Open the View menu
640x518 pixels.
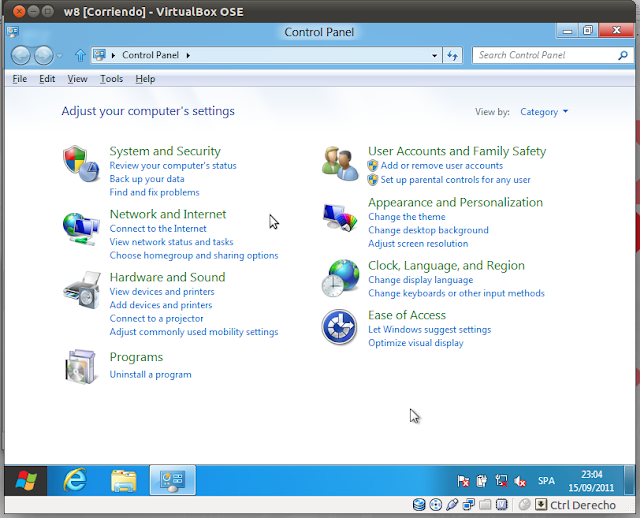click(77, 79)
